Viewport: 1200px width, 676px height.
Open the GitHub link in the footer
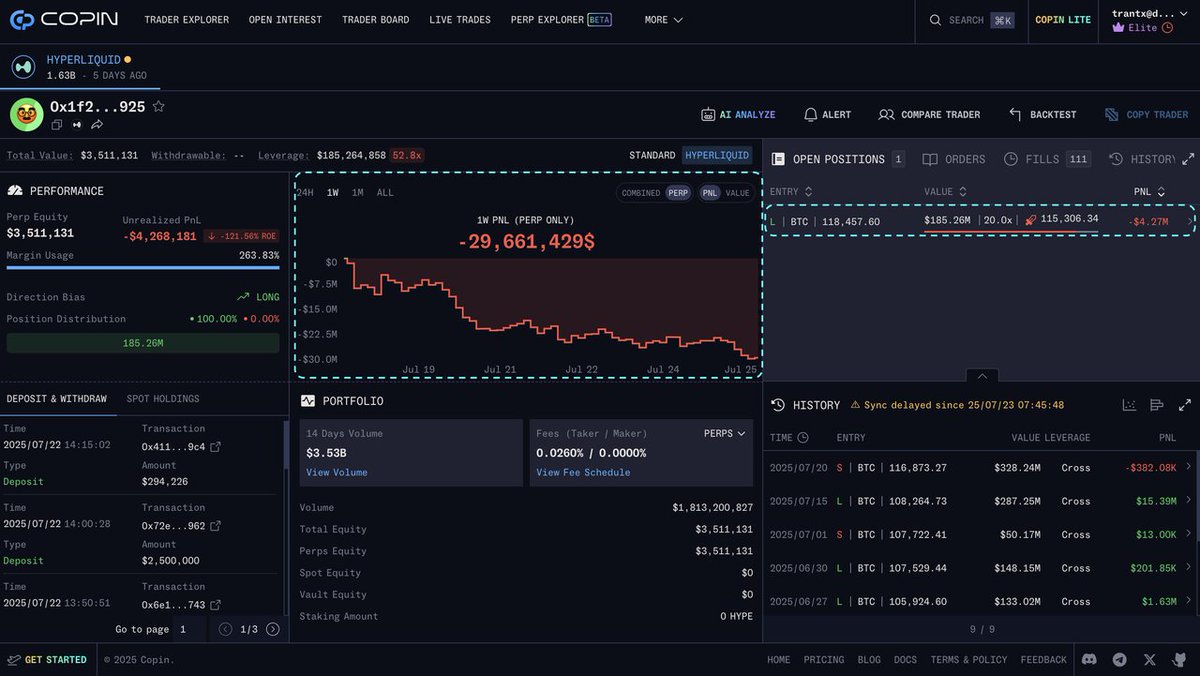pyautogui.click(x=1180, y=659)
